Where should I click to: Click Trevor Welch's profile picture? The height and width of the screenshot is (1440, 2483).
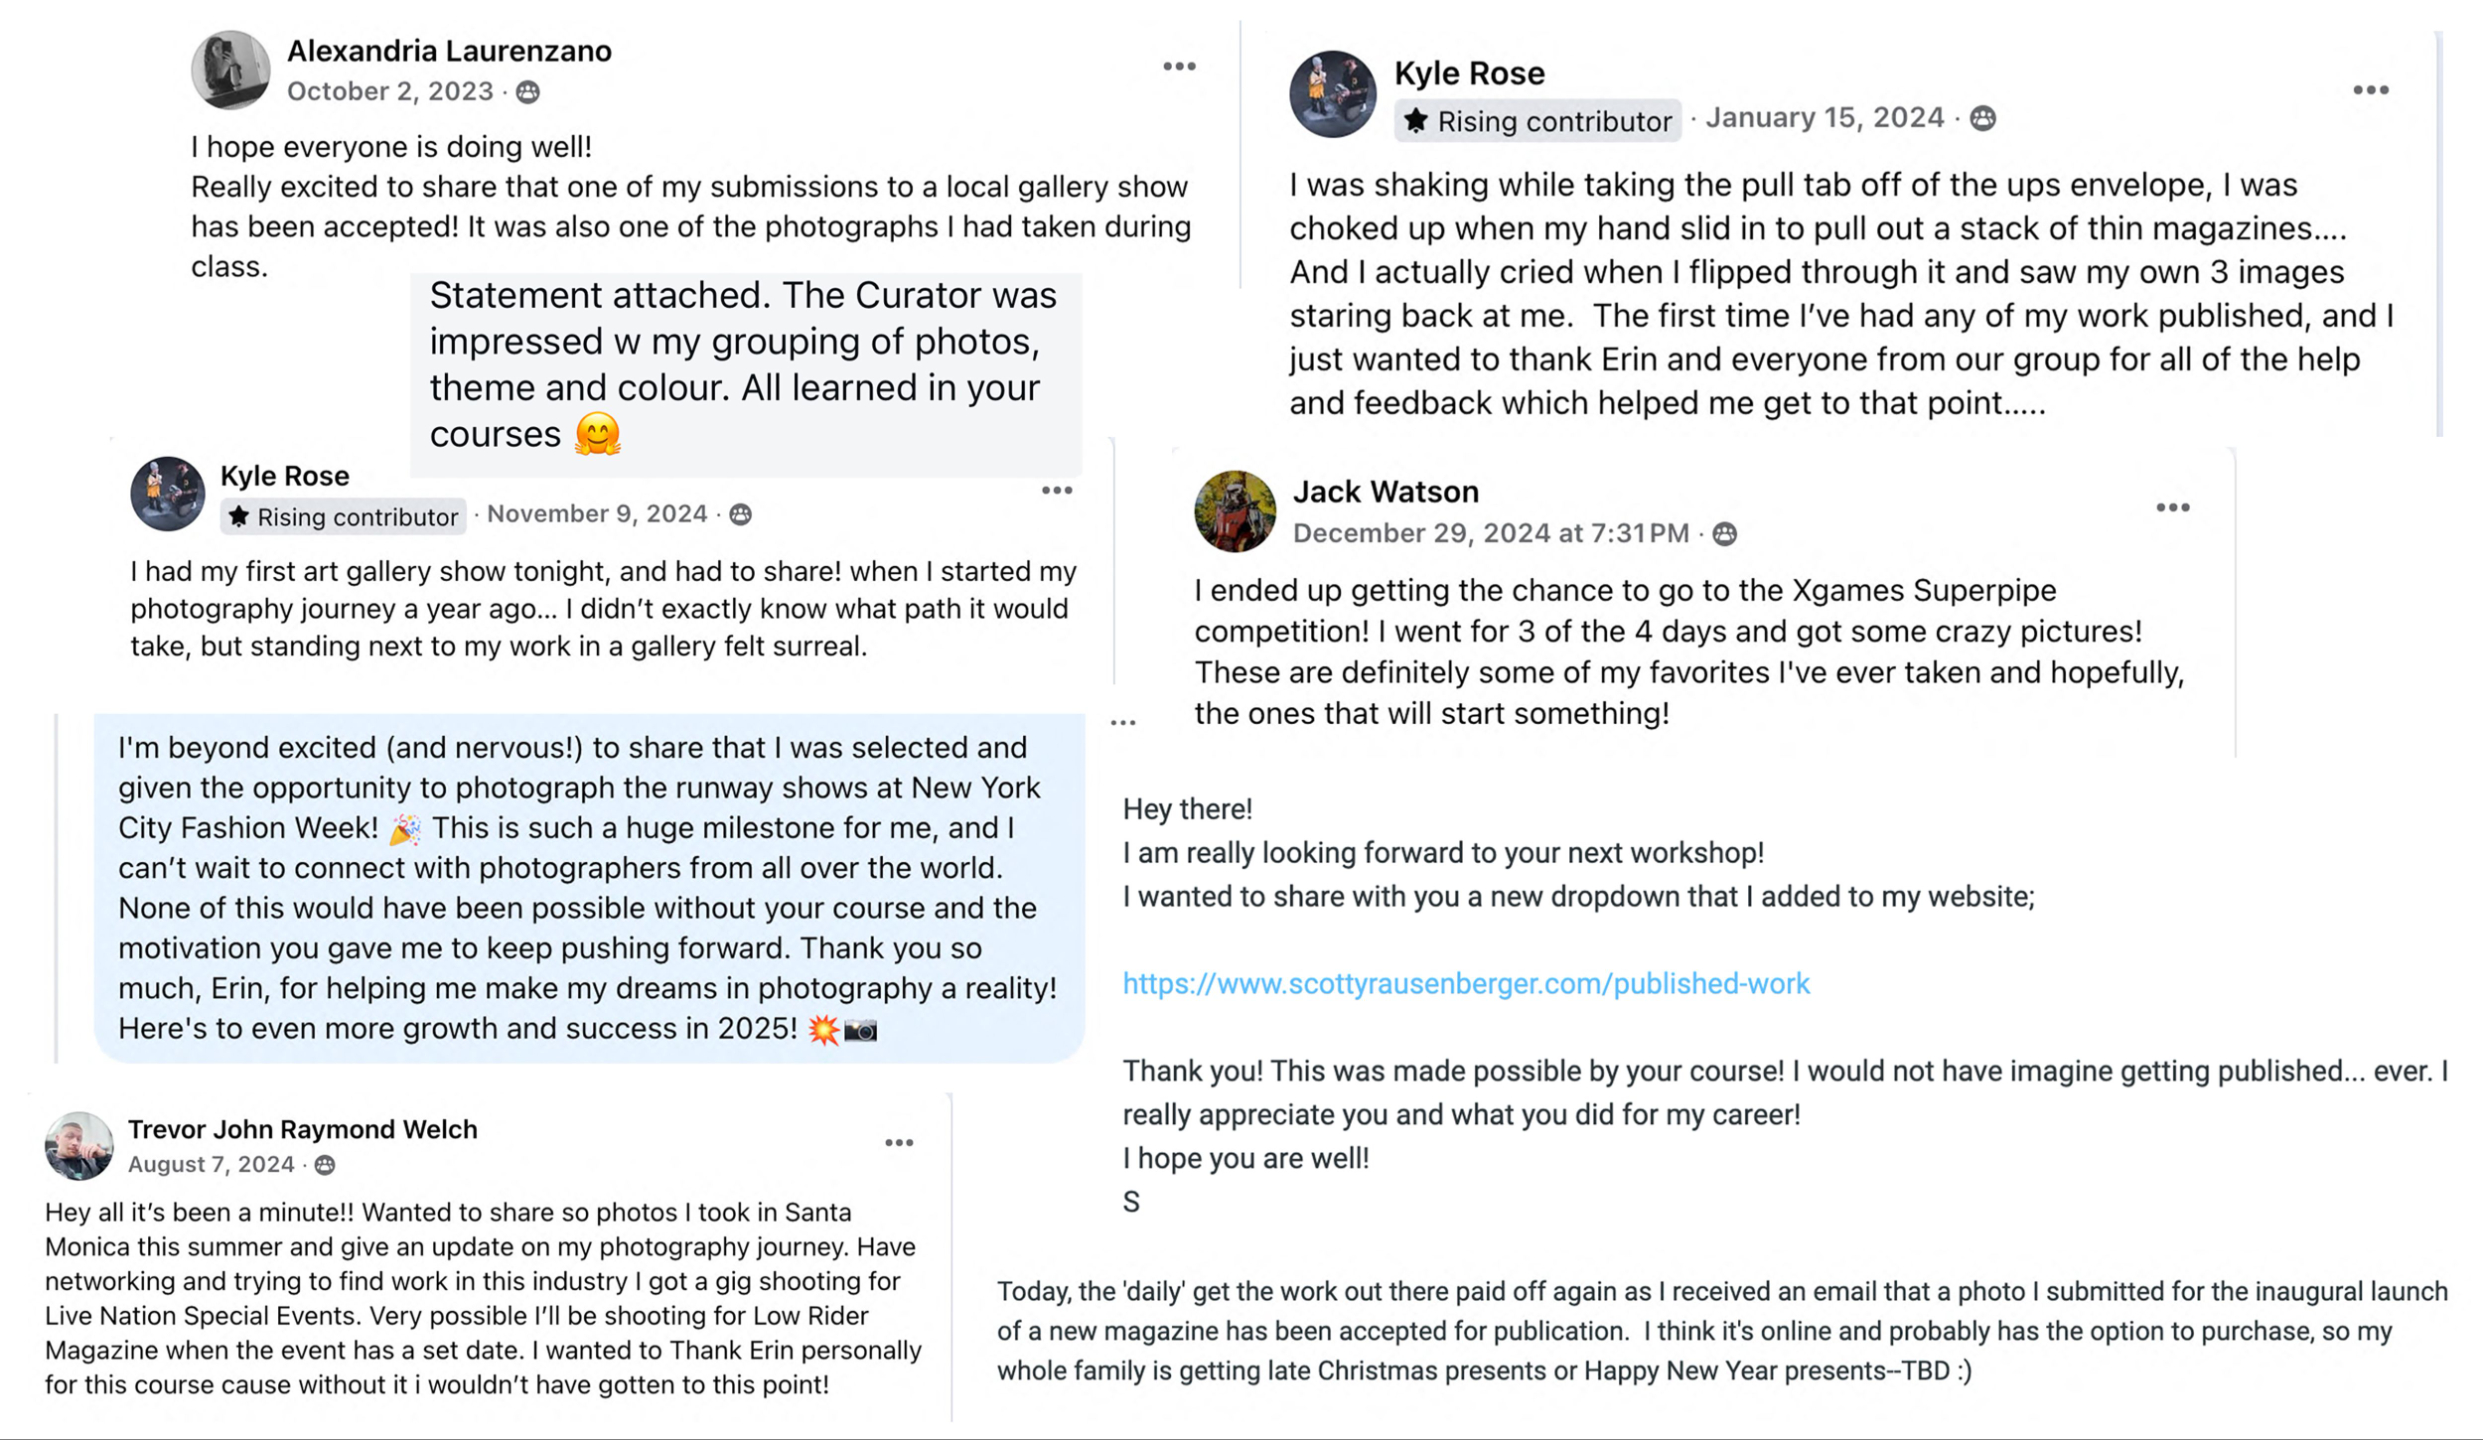pos(78,1146)
